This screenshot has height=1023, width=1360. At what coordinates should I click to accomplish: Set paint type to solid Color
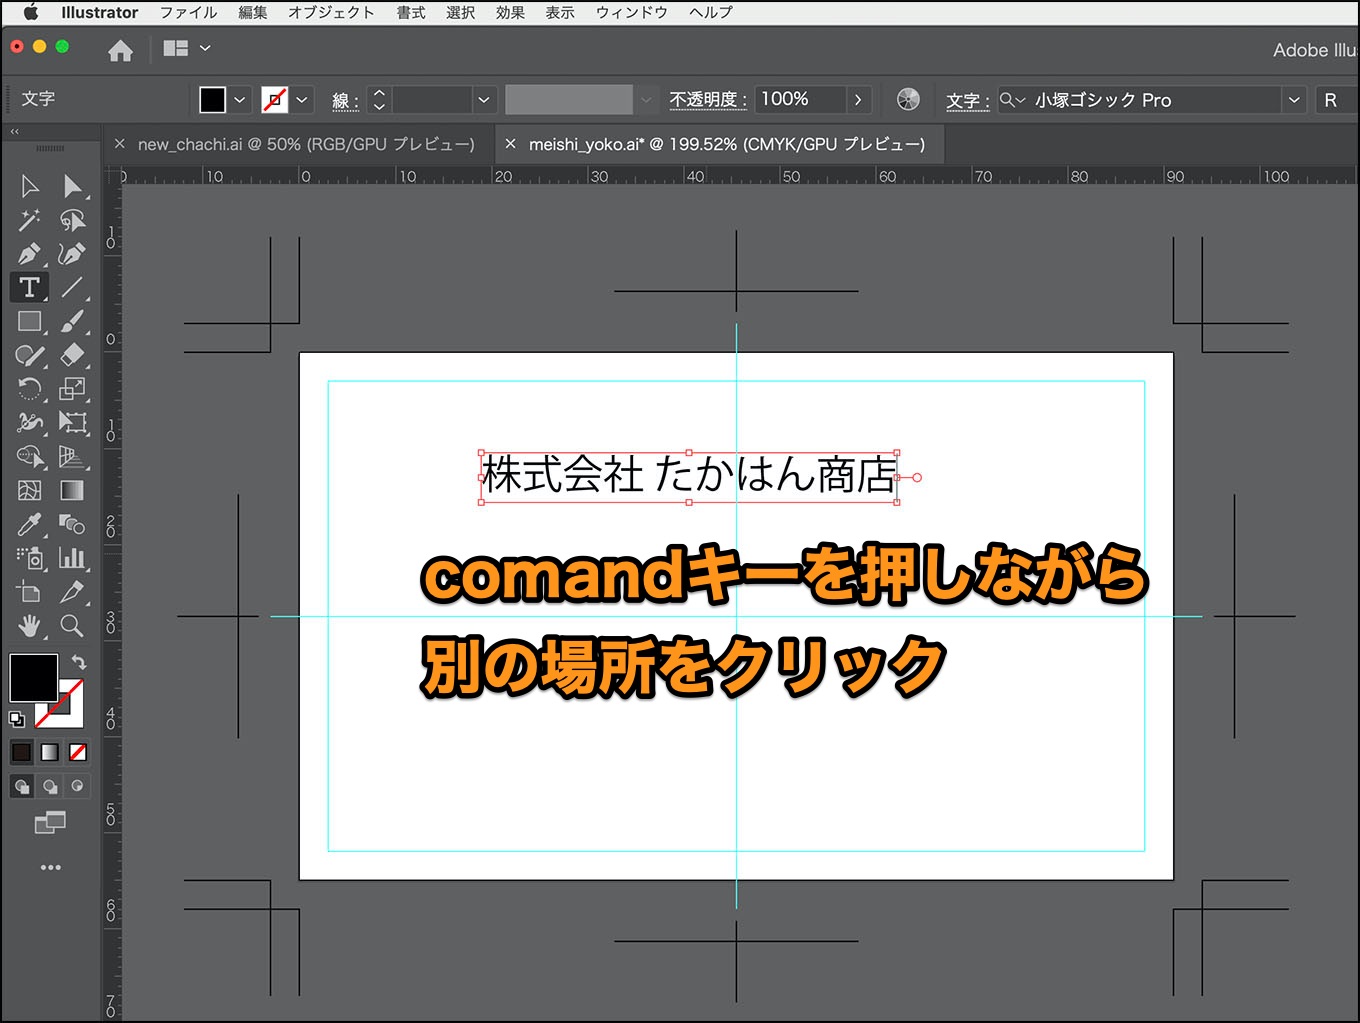22,752
